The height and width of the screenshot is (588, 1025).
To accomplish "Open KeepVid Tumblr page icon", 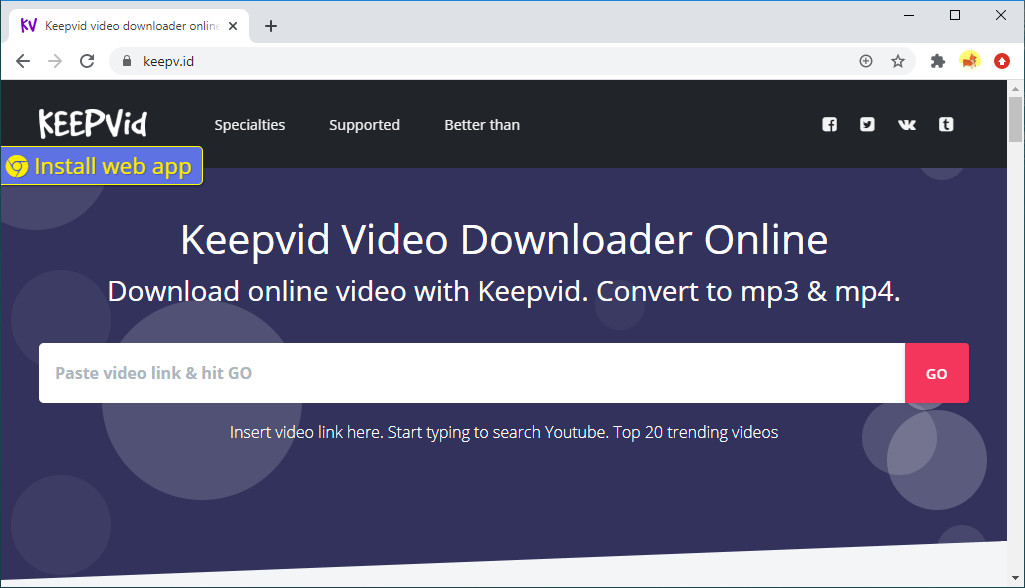I will pos(946,124).
